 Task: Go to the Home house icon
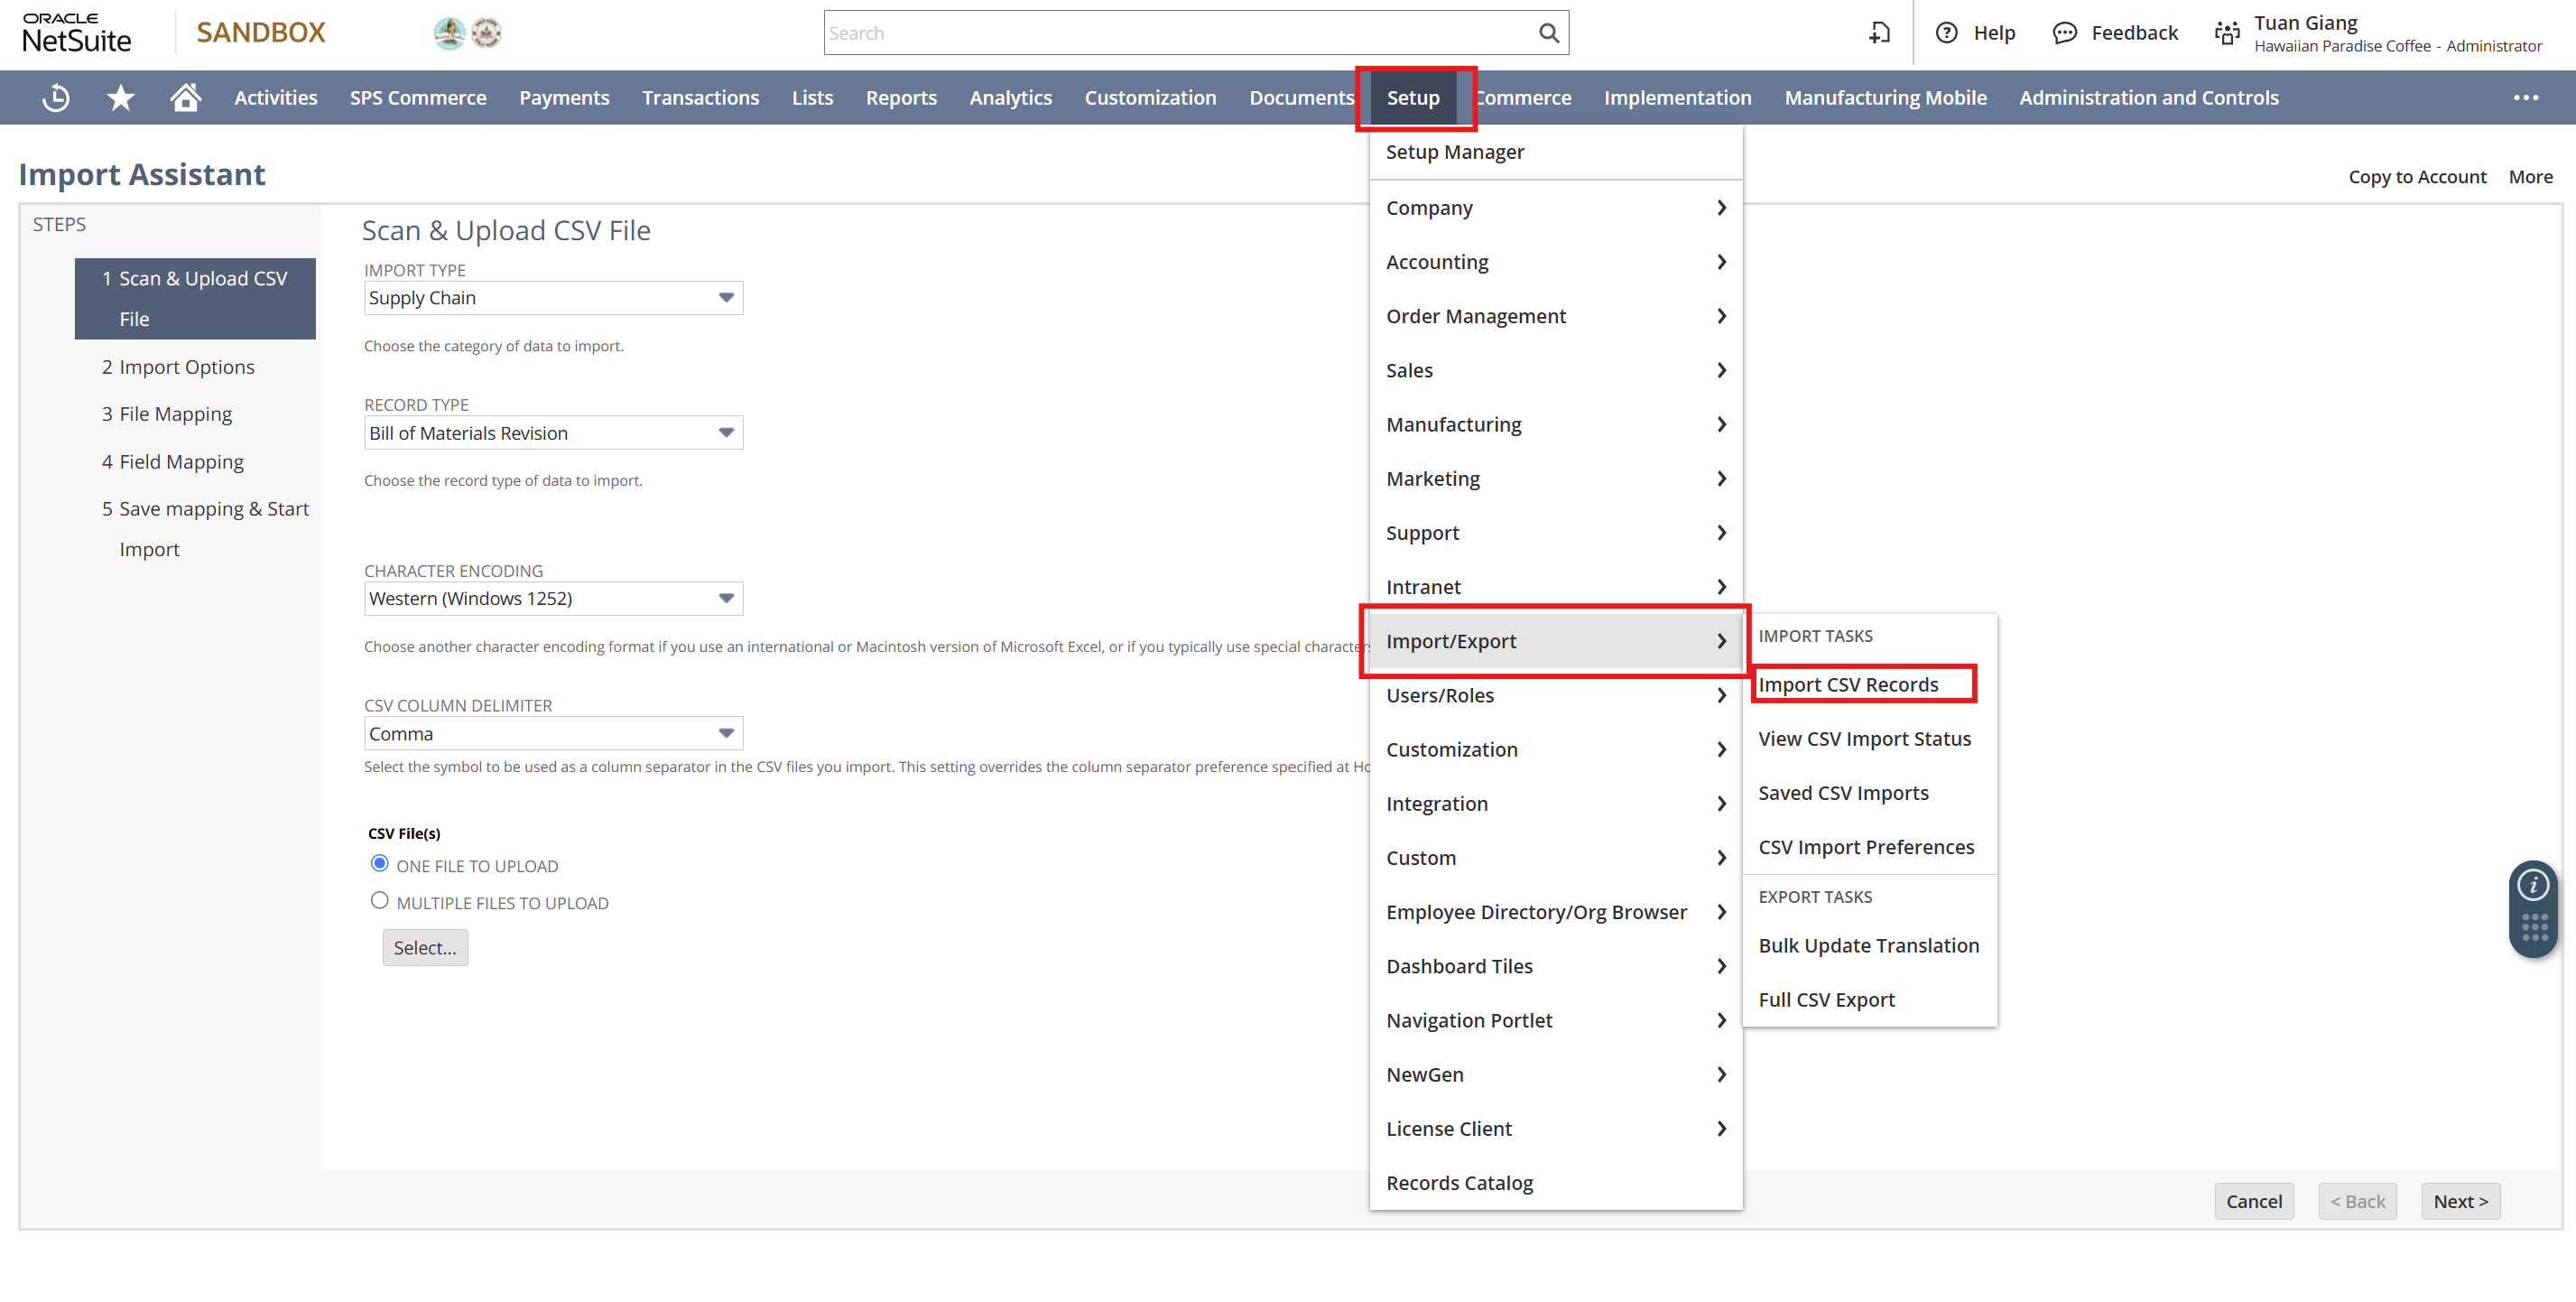(x=185, y=97)
